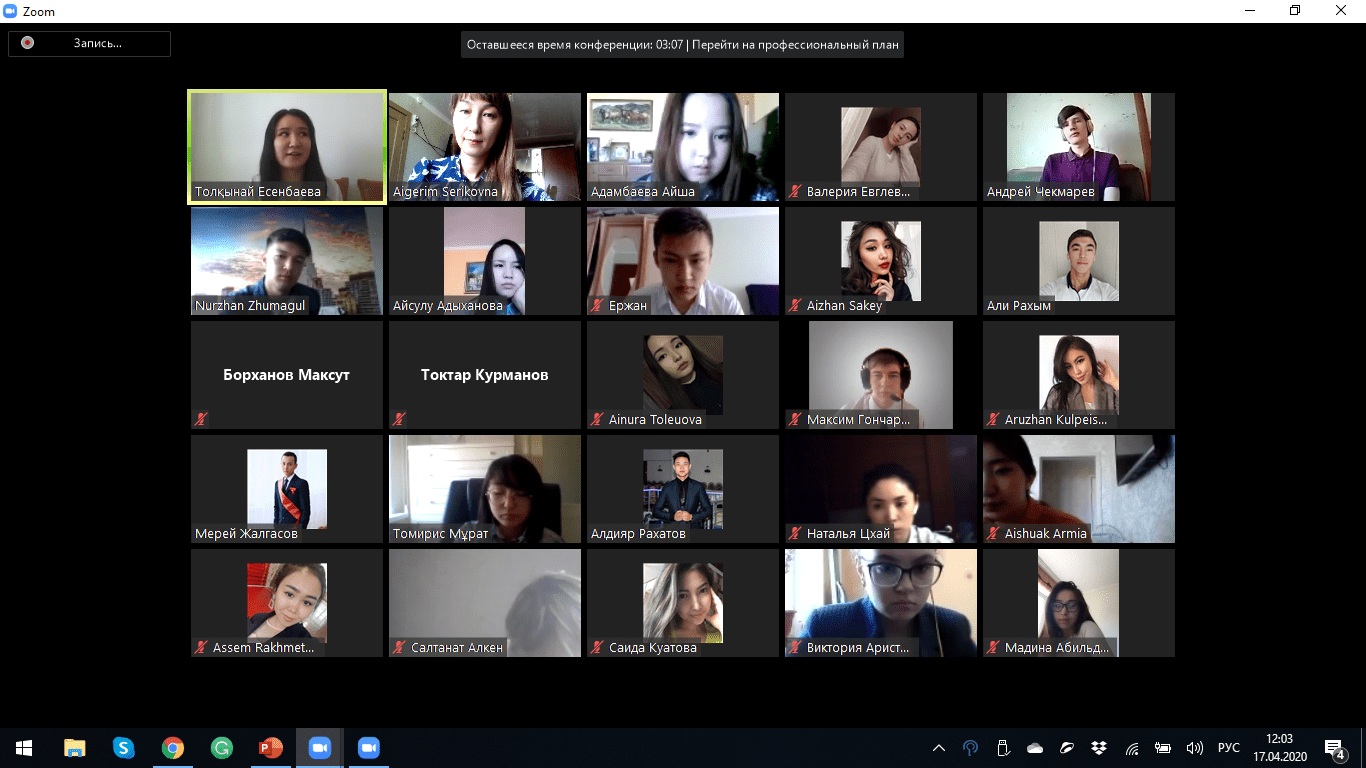Viewport: 1366px width, 768px height.
Task: Click muted mic icon beside Саида Куатова
Action: (x=598, y=648)
